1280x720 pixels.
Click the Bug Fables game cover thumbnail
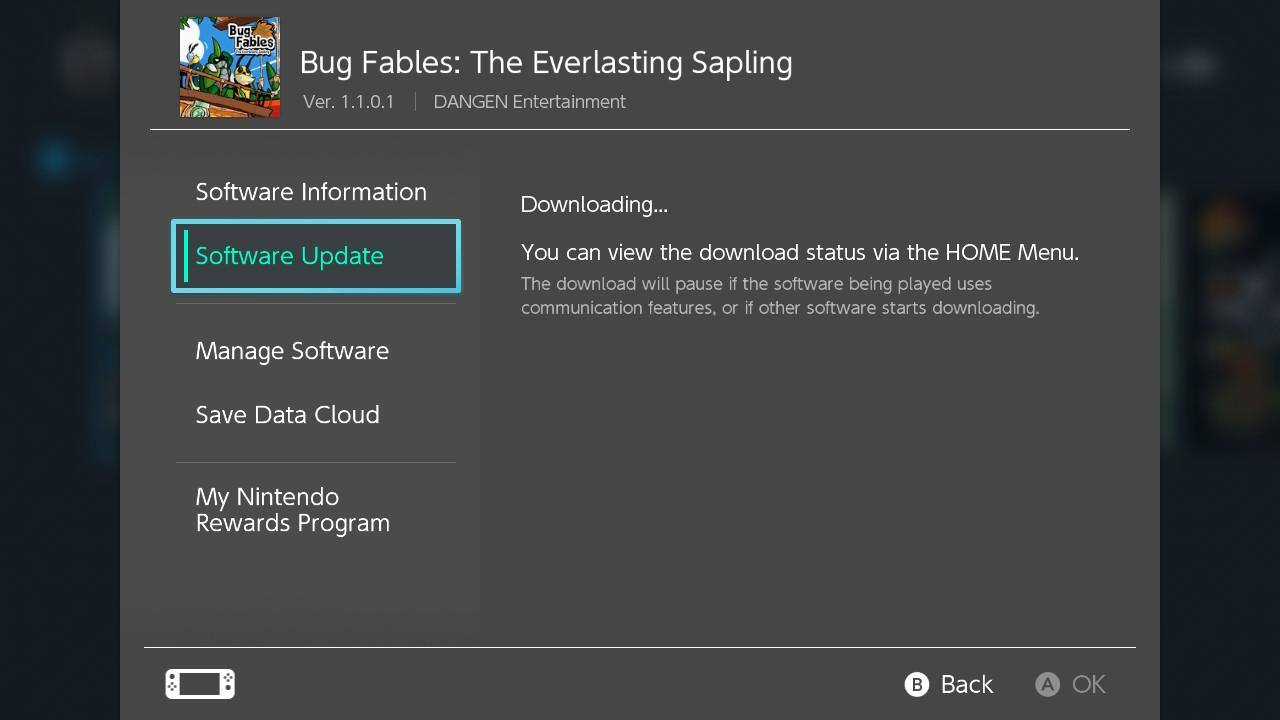click(x=230, y=67)
